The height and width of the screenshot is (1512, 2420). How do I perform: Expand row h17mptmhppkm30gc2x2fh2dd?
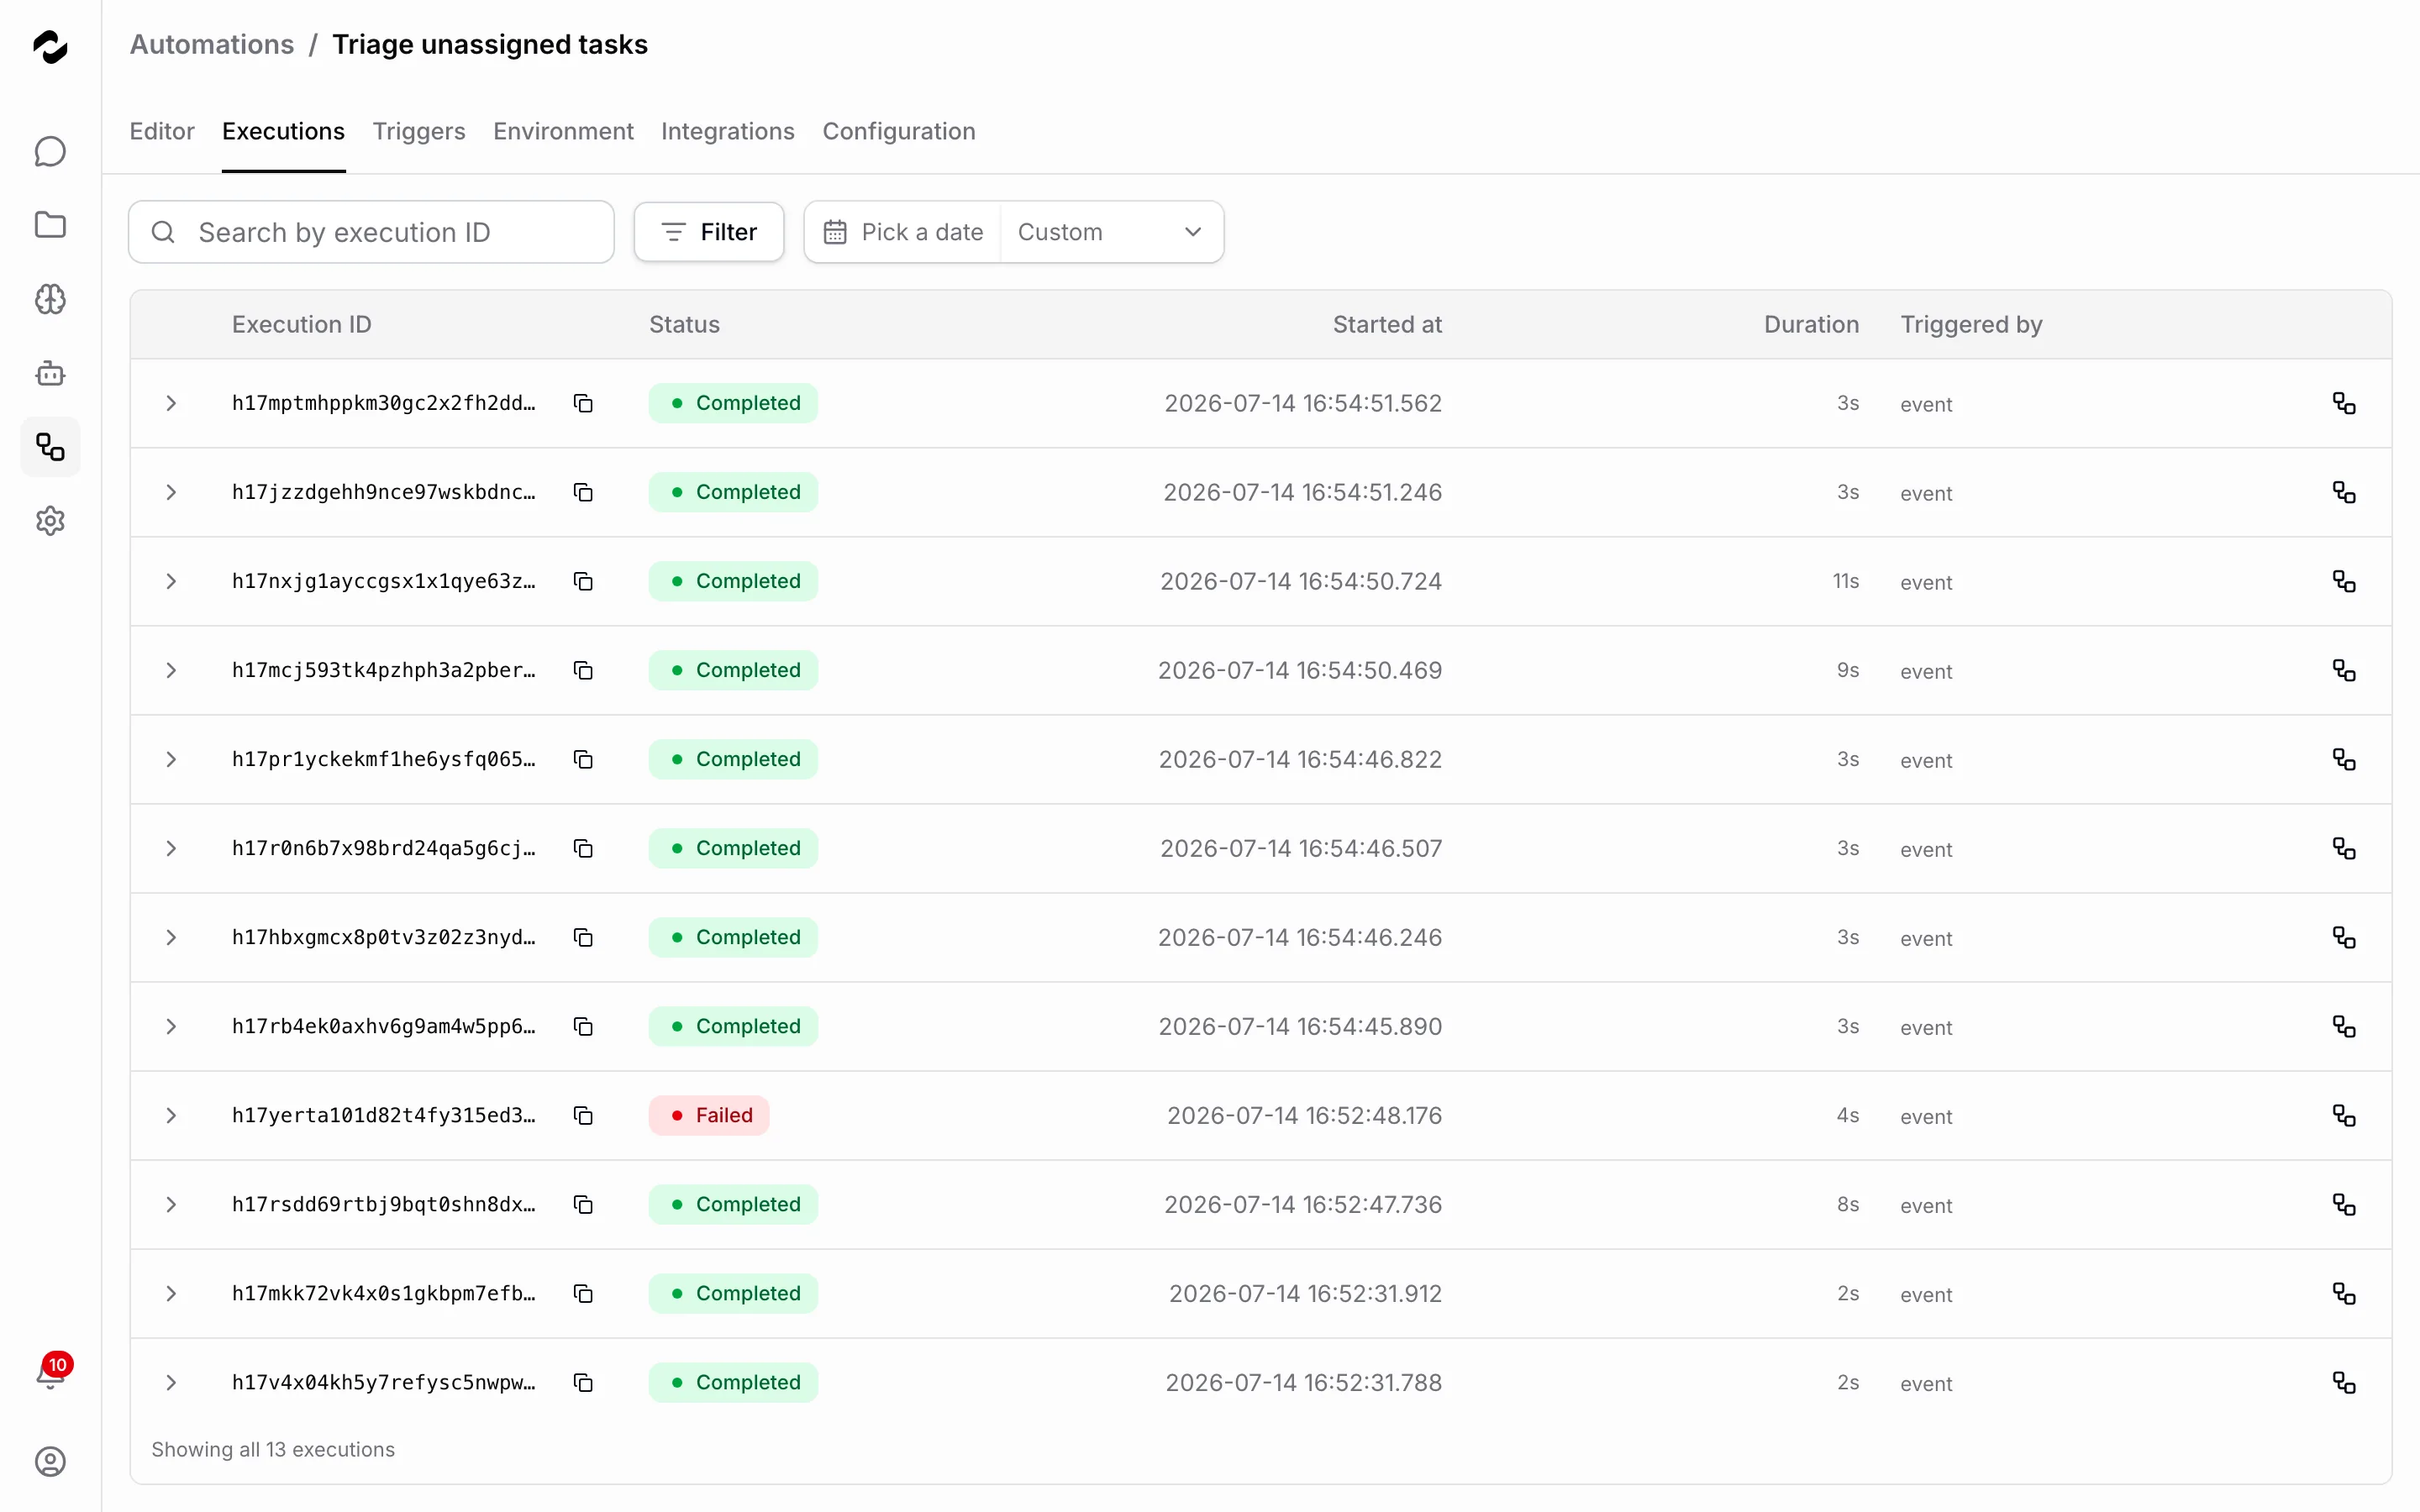coord(171,403)
